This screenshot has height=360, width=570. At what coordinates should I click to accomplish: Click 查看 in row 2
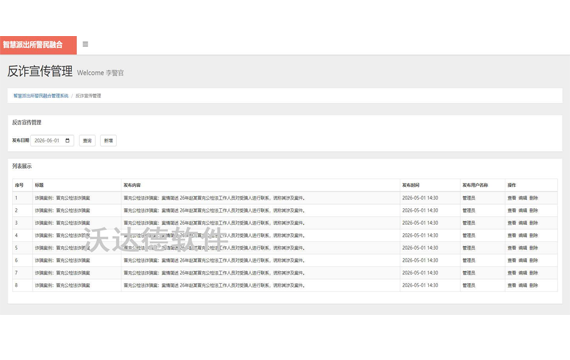pos(512,211)
